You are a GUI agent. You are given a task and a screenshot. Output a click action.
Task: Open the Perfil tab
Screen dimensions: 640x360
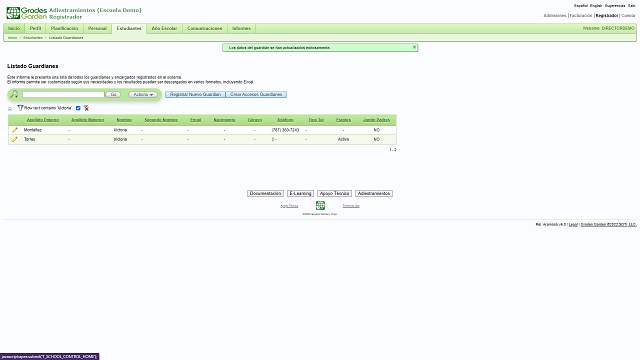(36, 28)
